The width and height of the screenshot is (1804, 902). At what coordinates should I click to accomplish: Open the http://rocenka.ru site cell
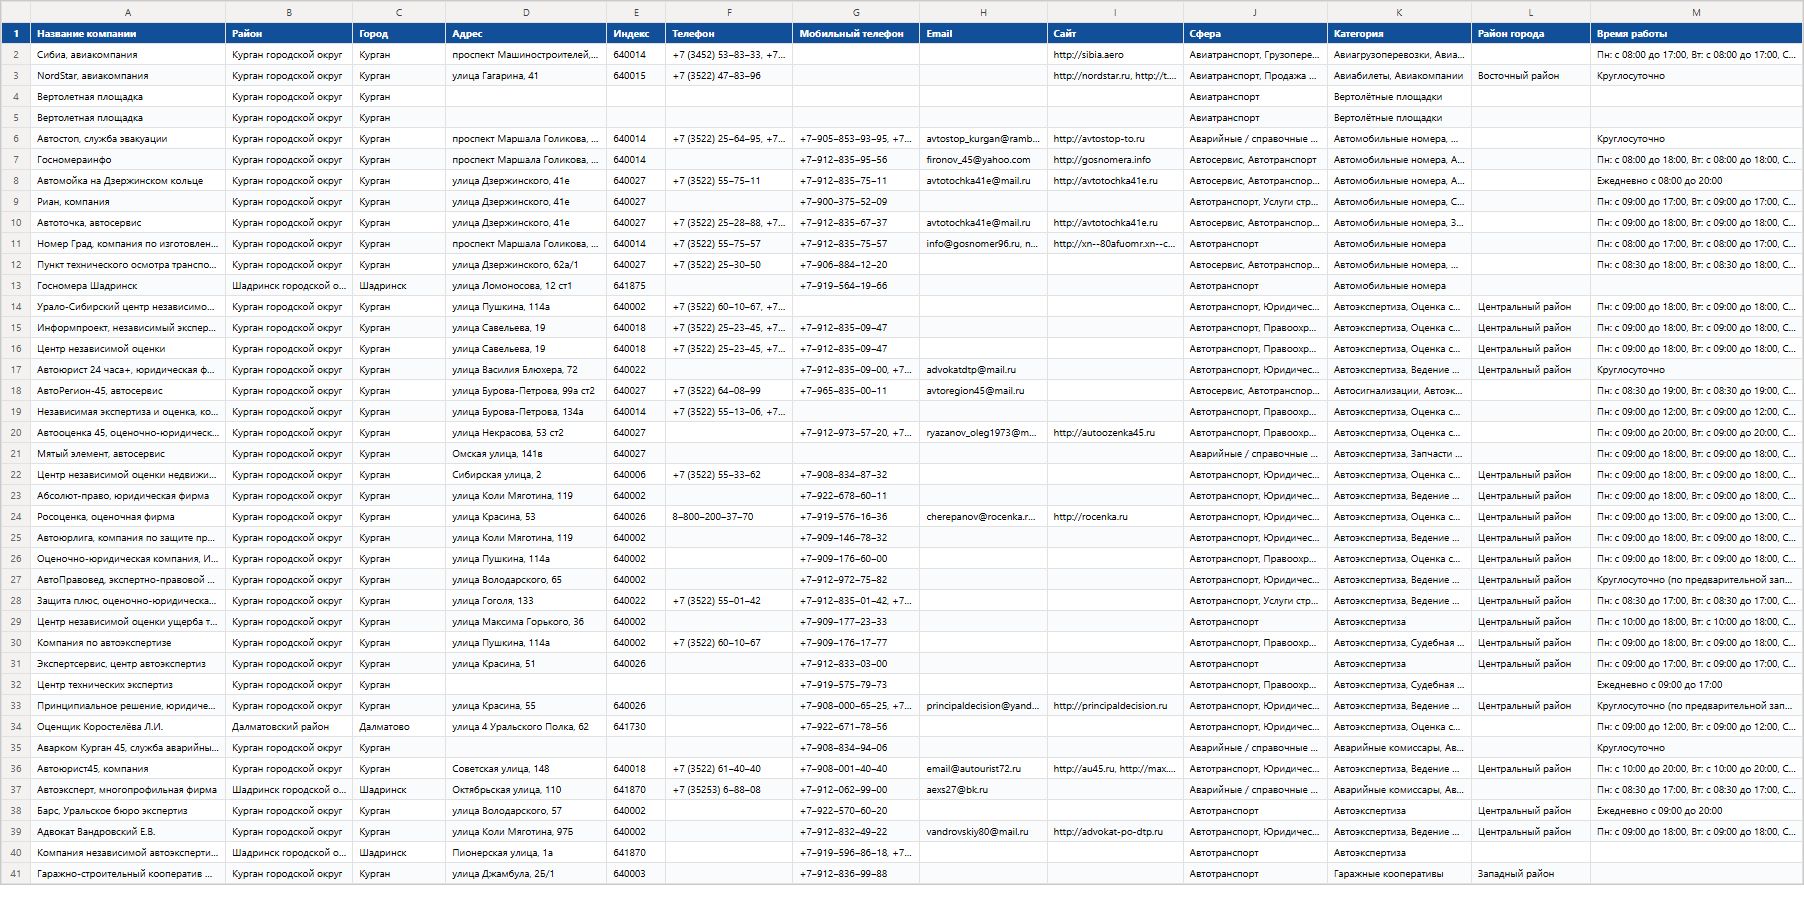(x=1115, y=517)
